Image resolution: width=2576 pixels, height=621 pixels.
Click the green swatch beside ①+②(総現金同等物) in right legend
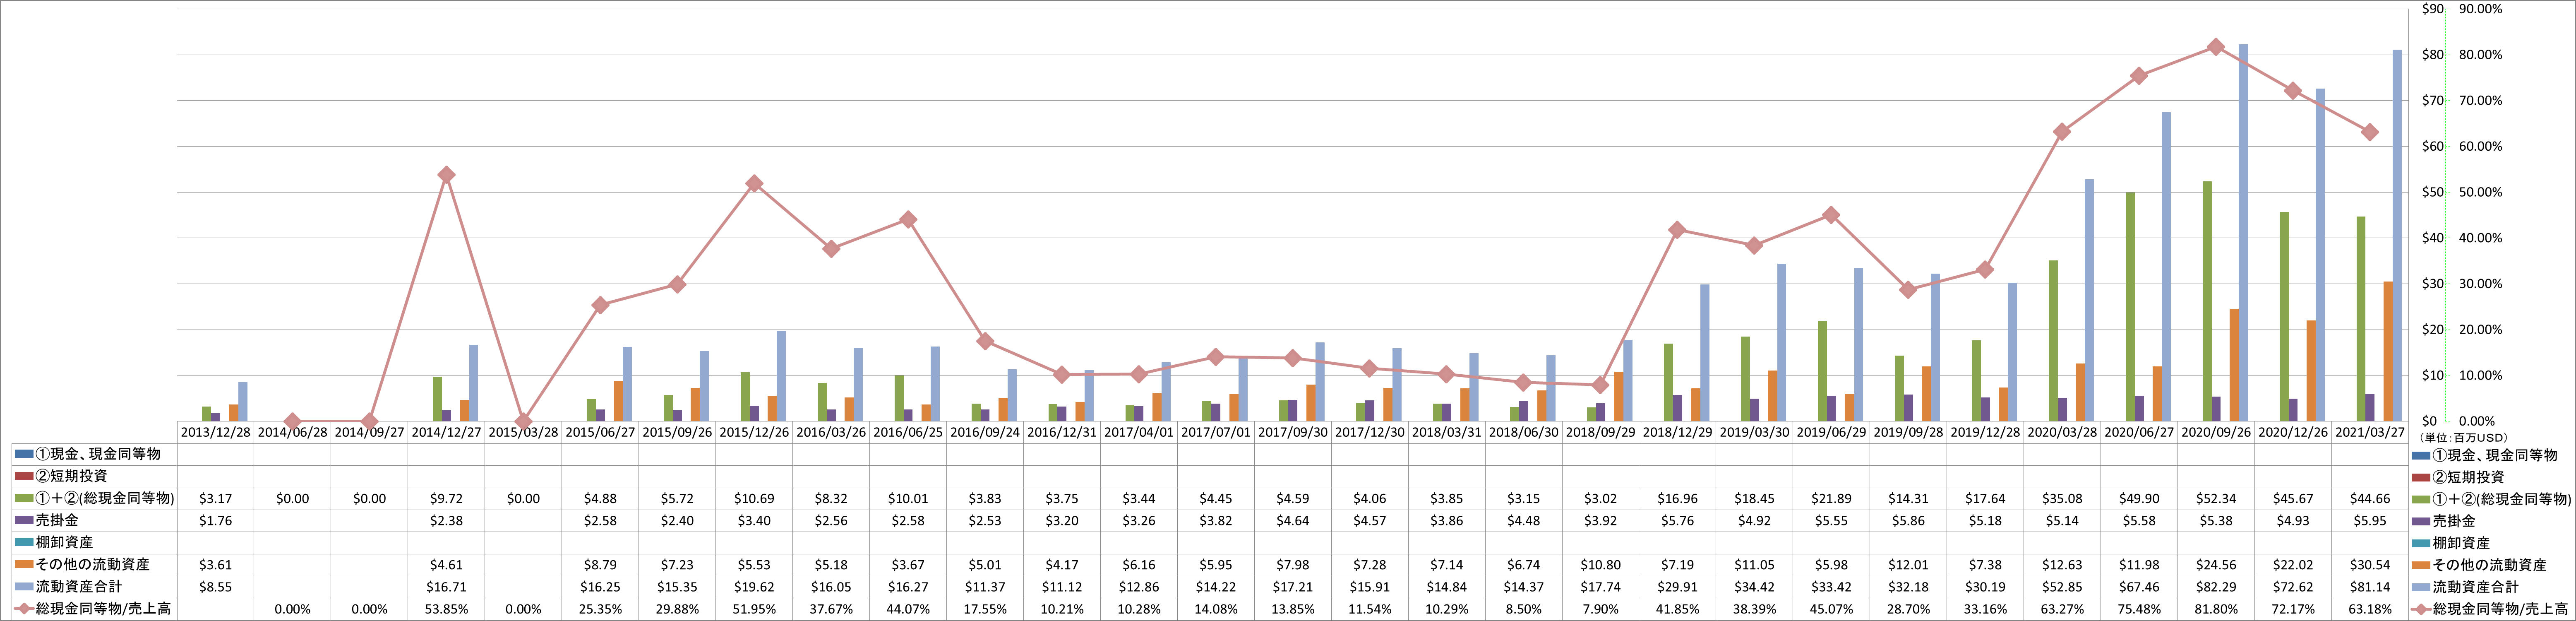coord(2421,499)
